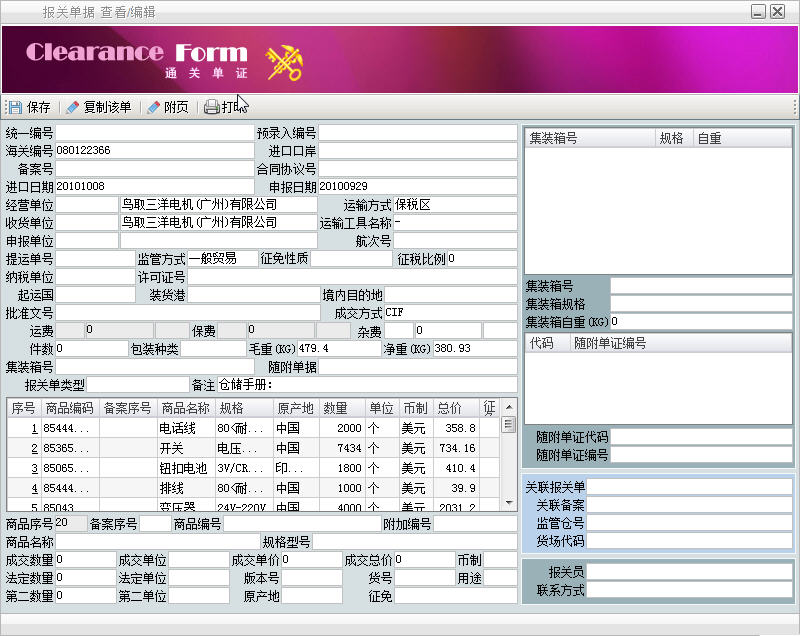Click the 海关编号 input field
The height and width of the screenshot is (636, 800).
154,151
